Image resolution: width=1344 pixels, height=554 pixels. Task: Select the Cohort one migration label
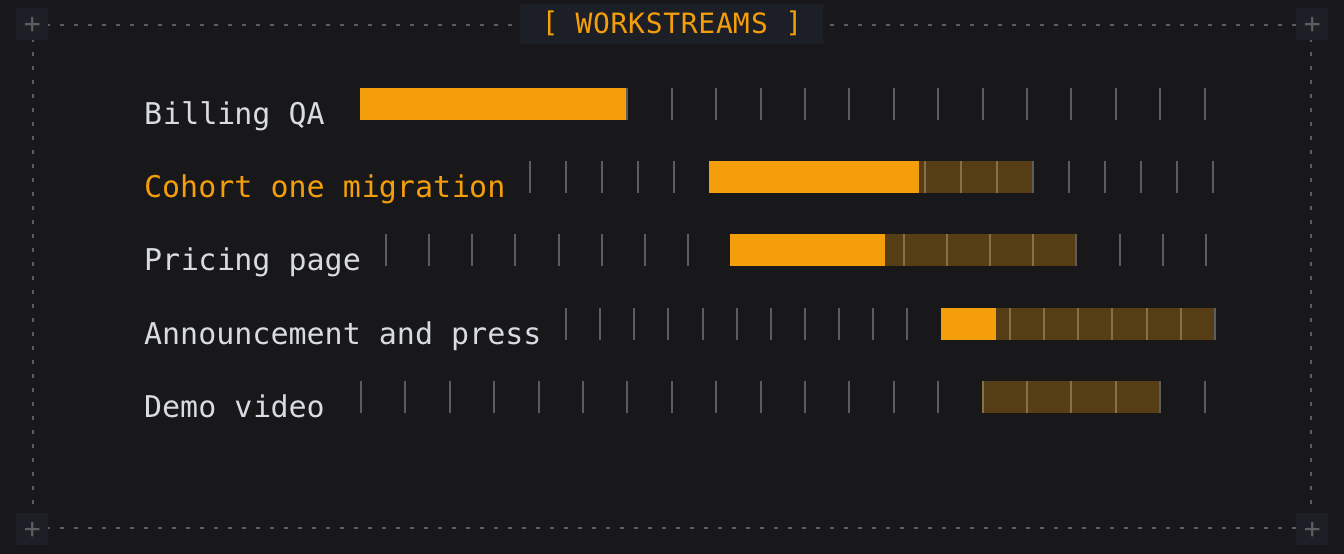point(324,187)
